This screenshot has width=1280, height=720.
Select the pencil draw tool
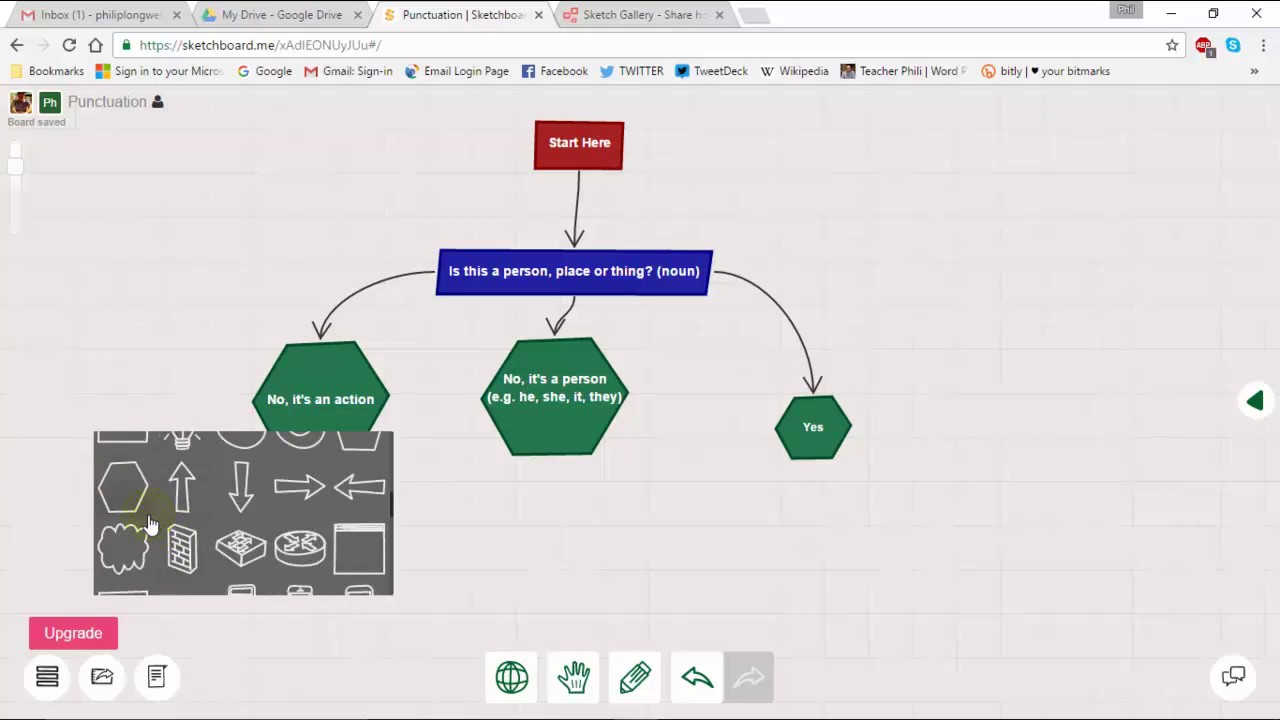(635, 678)
